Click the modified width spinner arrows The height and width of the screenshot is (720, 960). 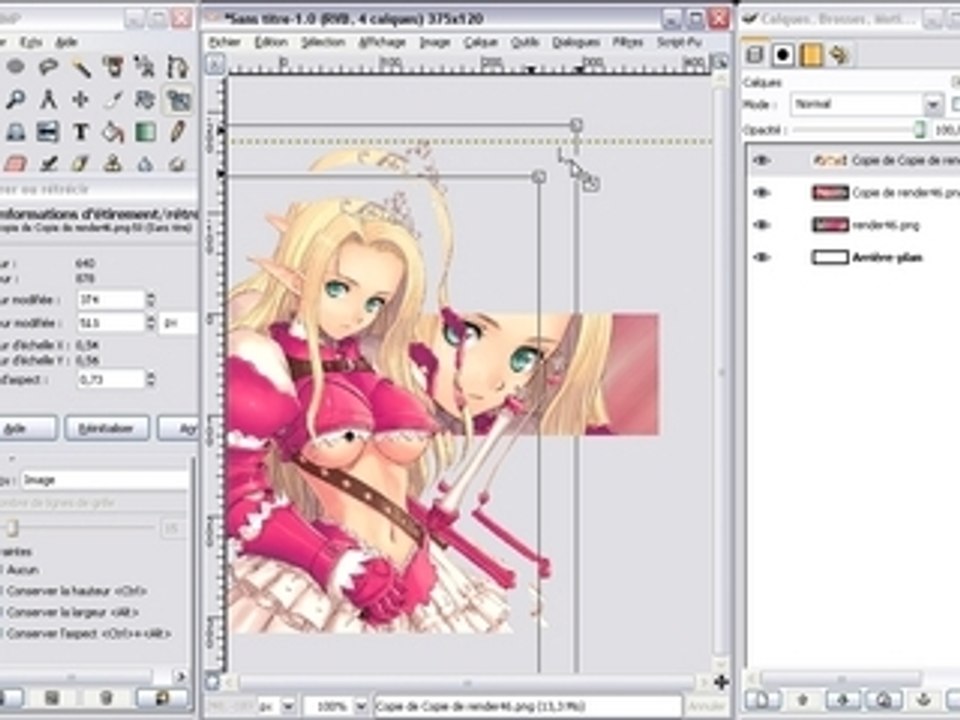point(150,299)
